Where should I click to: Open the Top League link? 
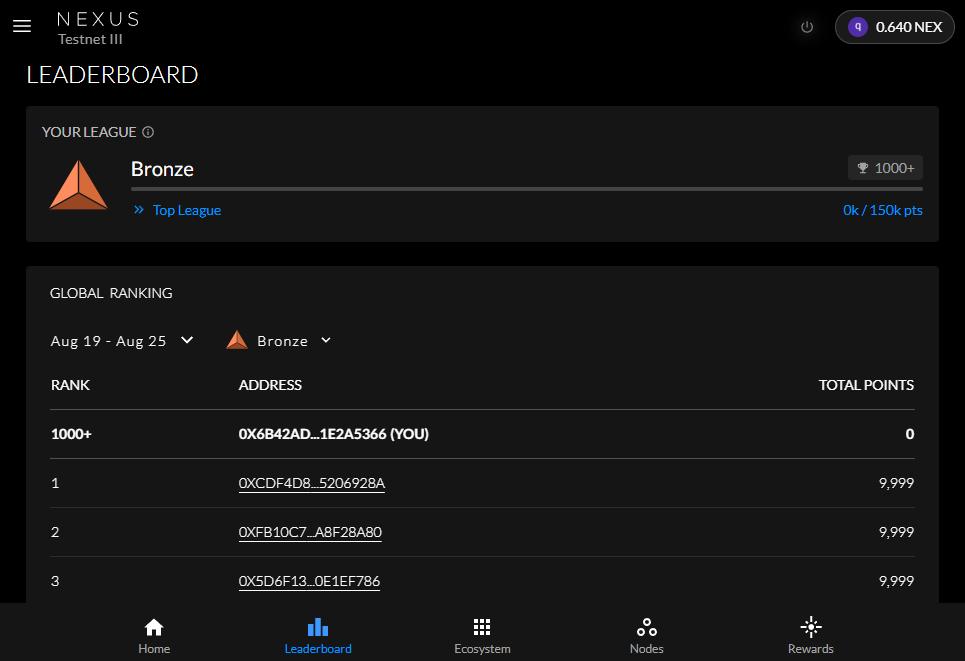coord(186,210)
